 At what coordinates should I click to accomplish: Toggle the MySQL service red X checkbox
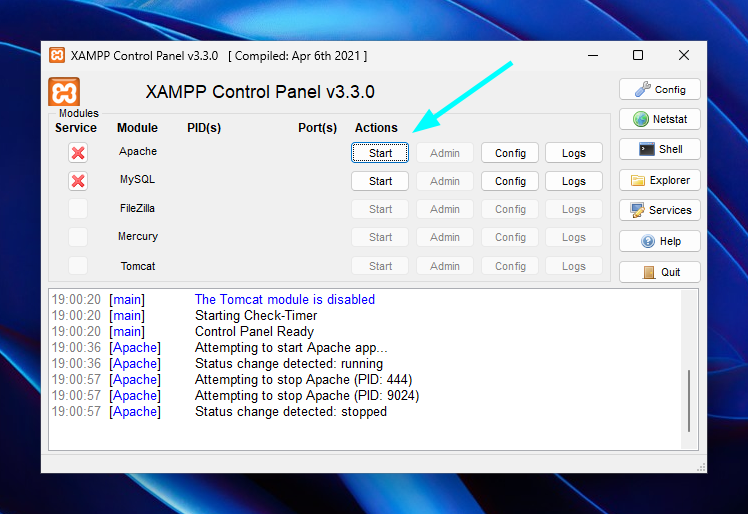tap(78, 181)
